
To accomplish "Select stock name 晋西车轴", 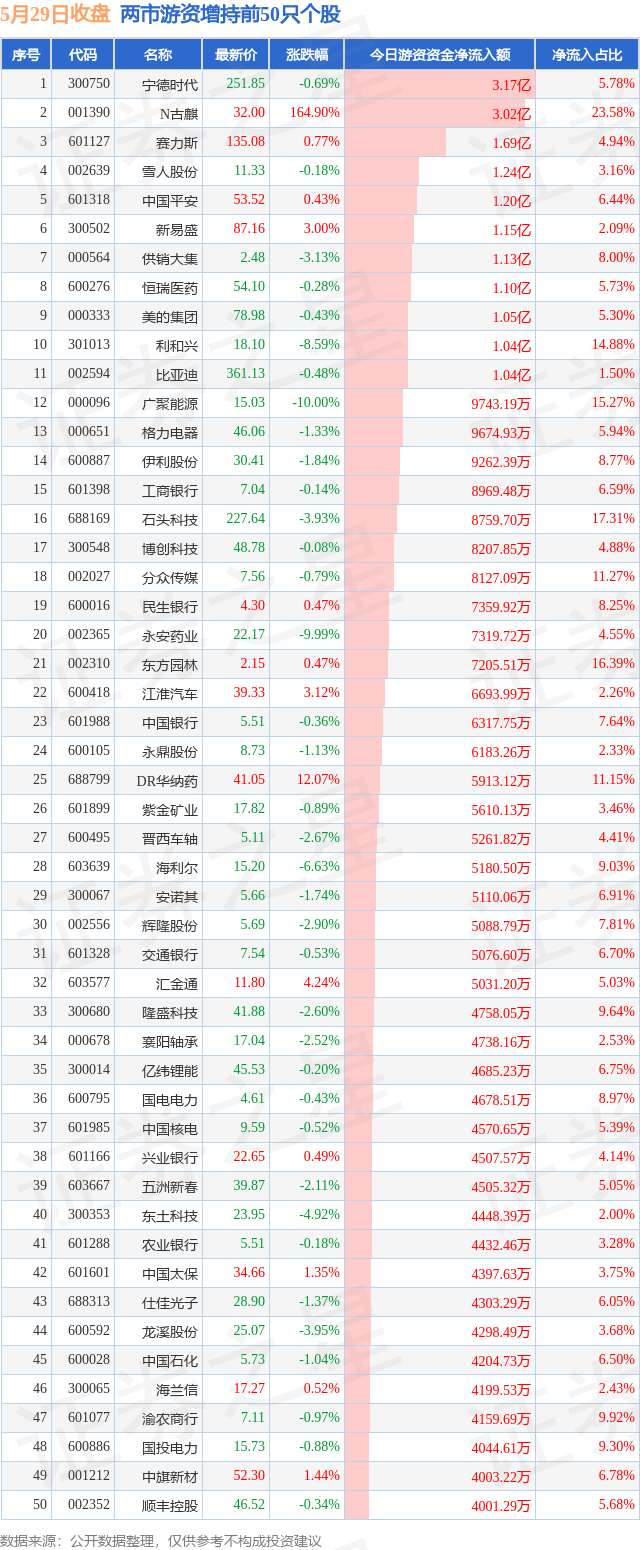I will pyautogui.click(x=170, y=838).
